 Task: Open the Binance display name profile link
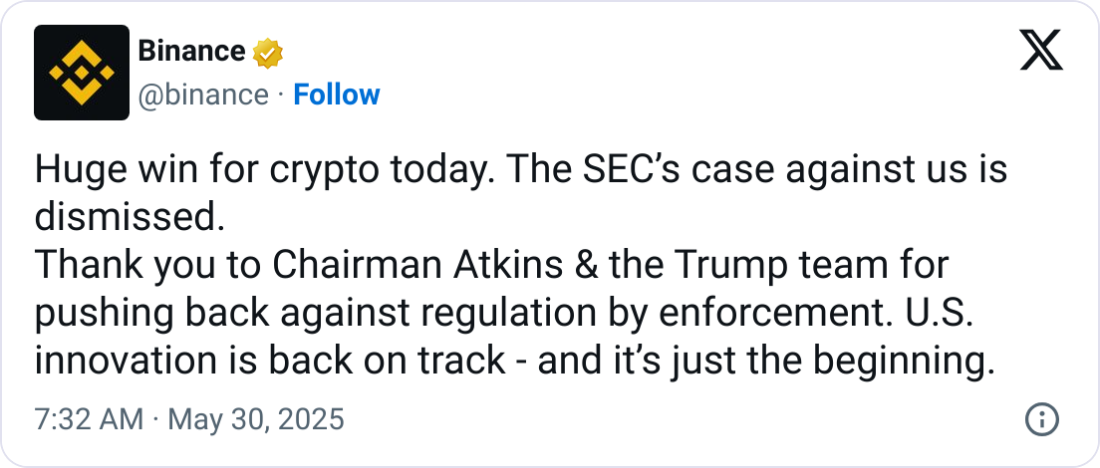tap(191, 51)
